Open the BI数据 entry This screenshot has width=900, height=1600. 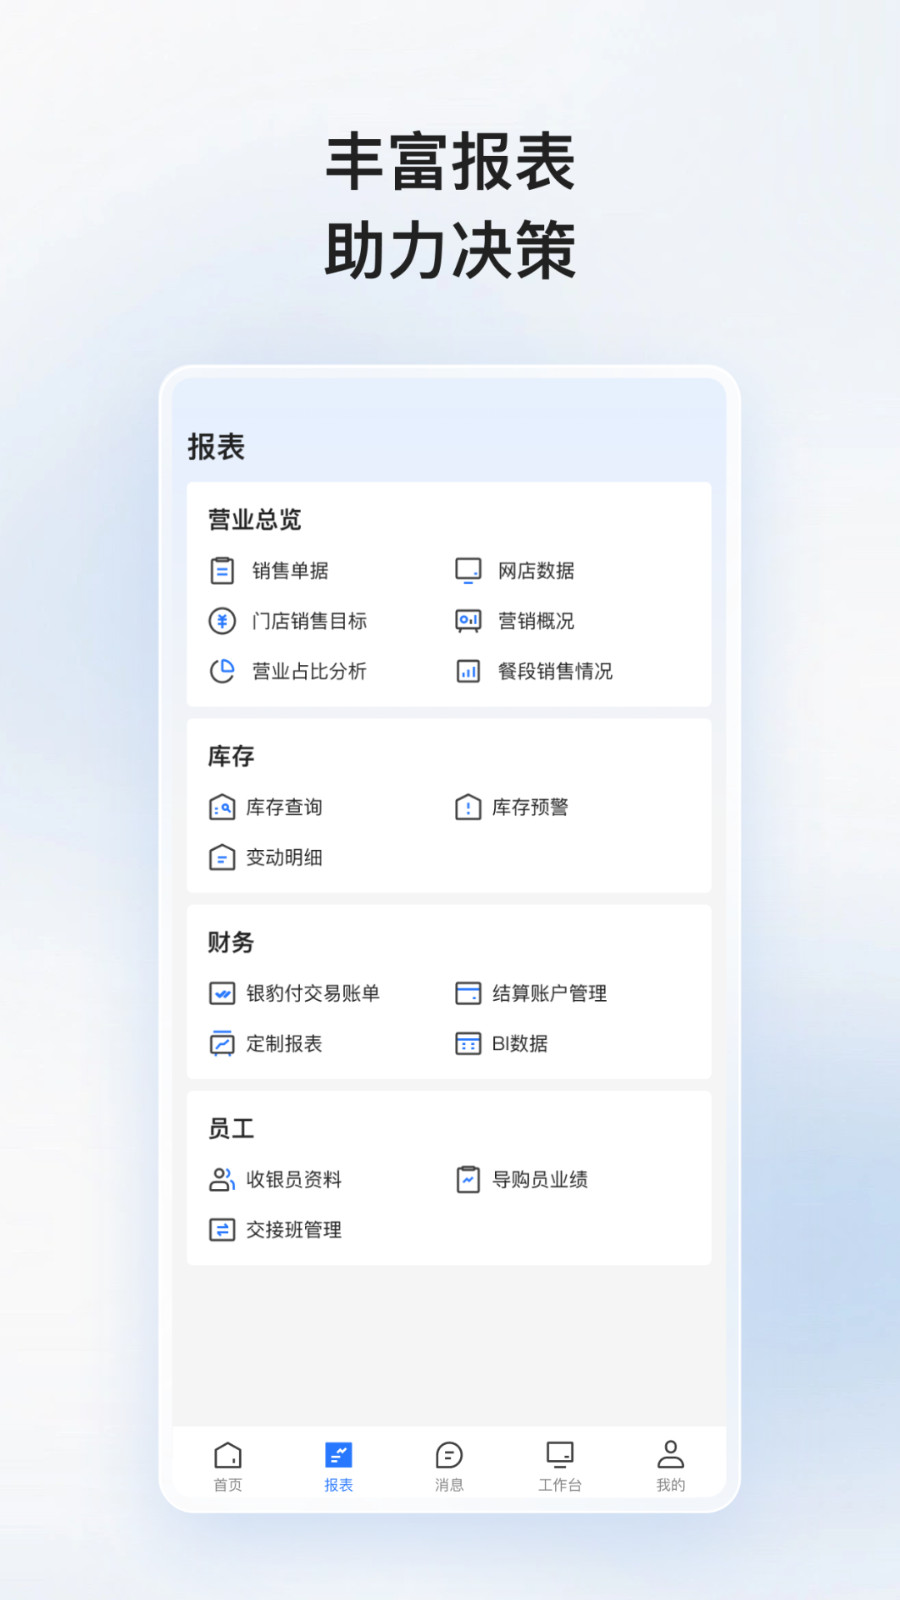(519, 1044)
